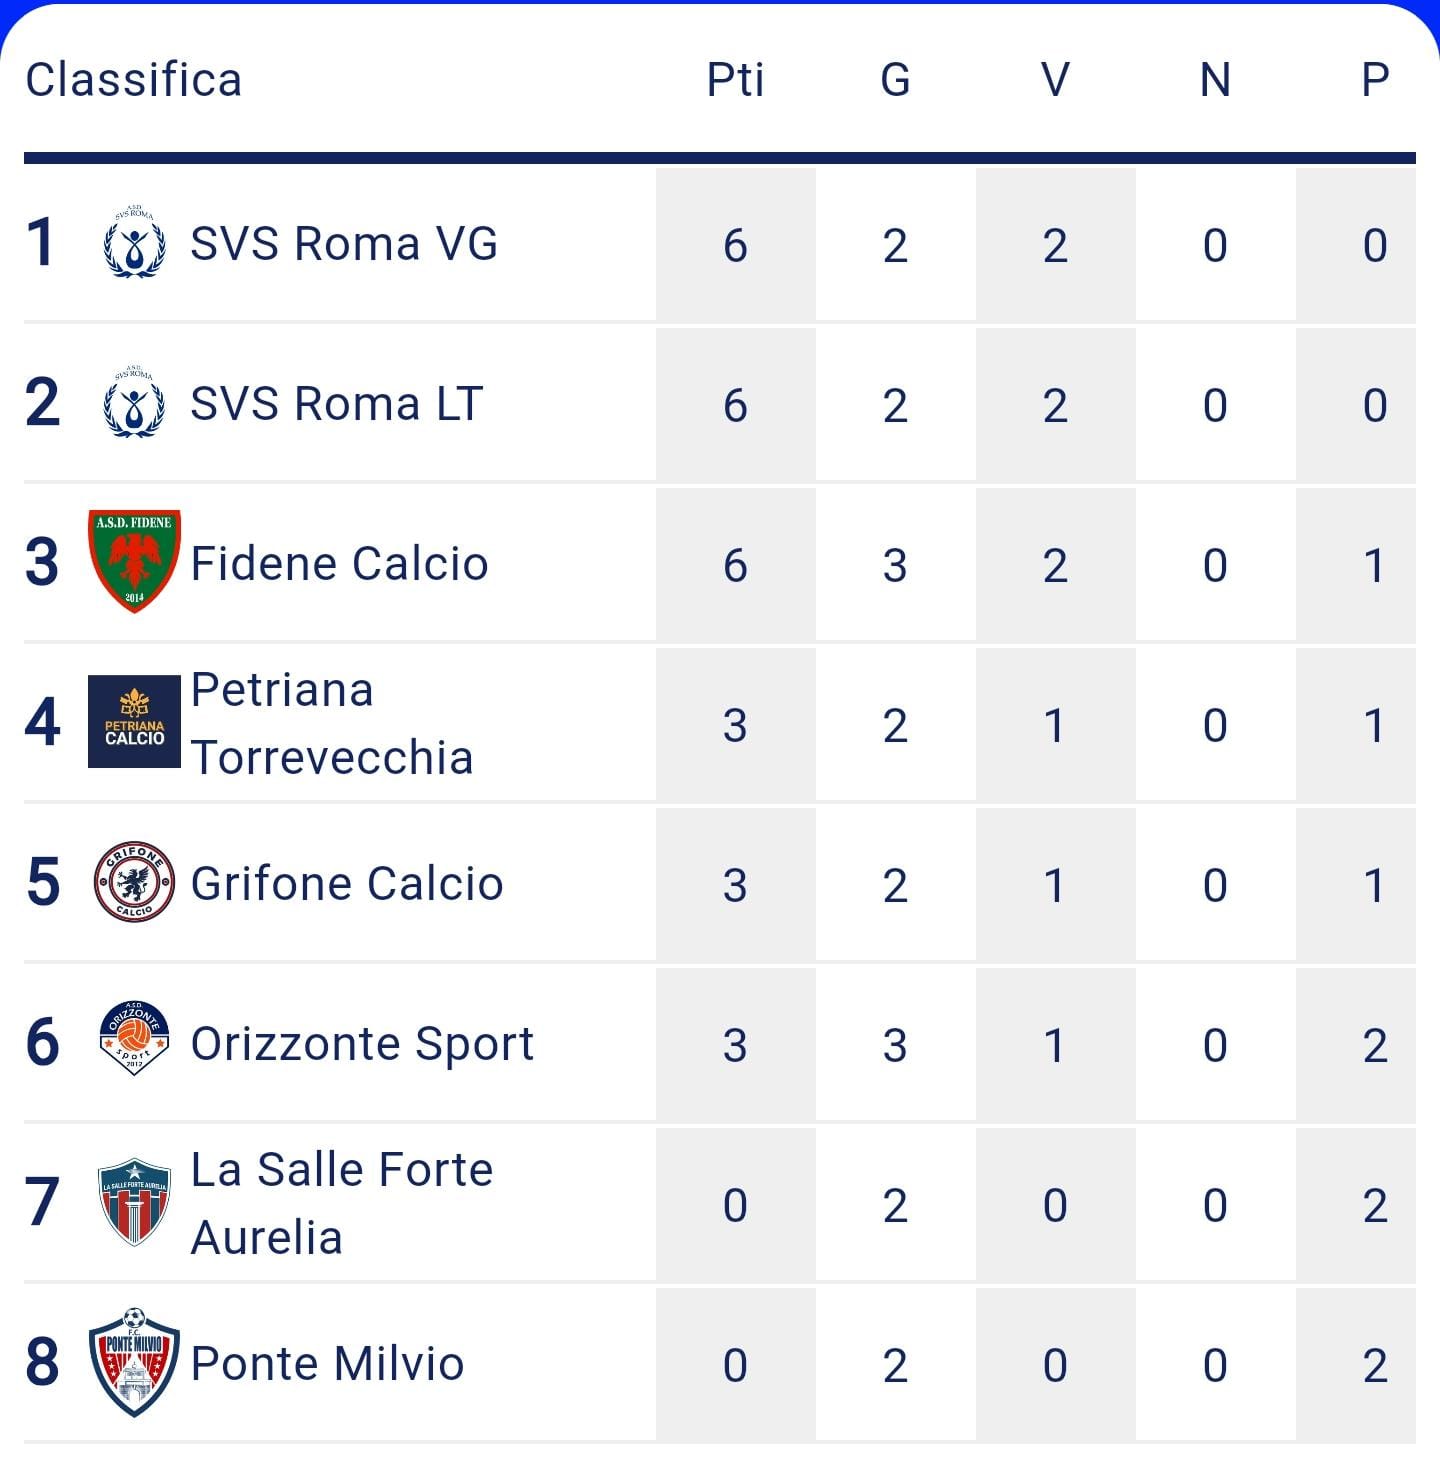This screenshot has width=1440, height=1460.
Task: Select the Petriana Calcio dark blue logo
Action: [x=134, y=722]
